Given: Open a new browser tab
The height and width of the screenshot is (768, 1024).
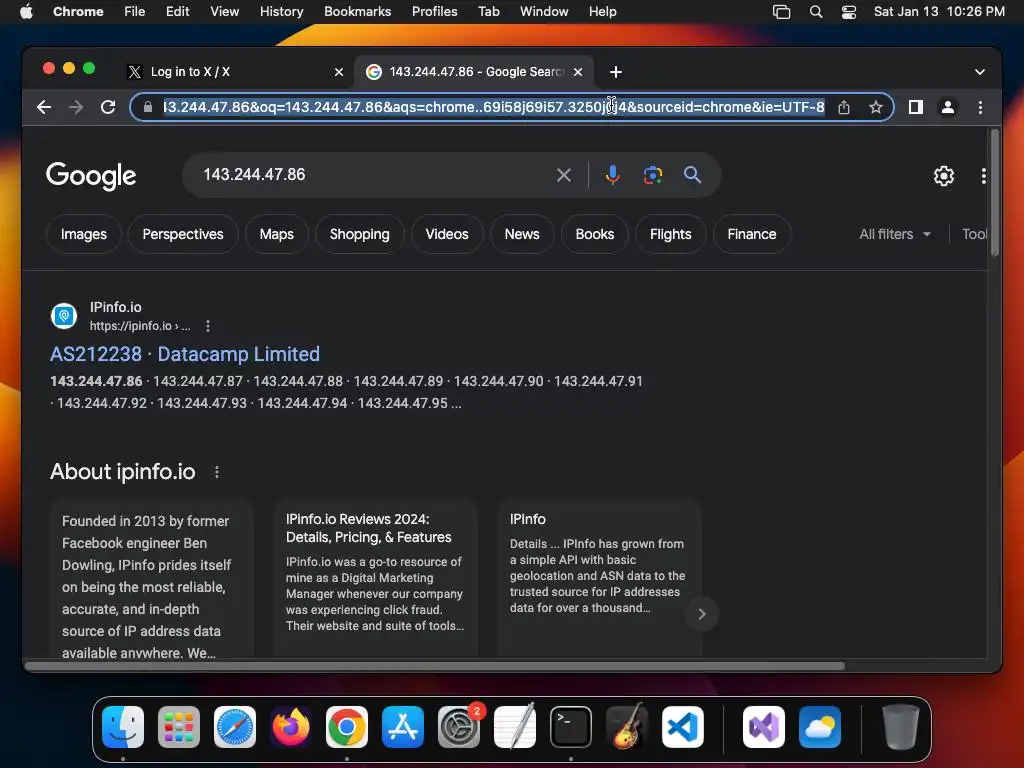Looking at the screenshot, I should click(616, 72).
